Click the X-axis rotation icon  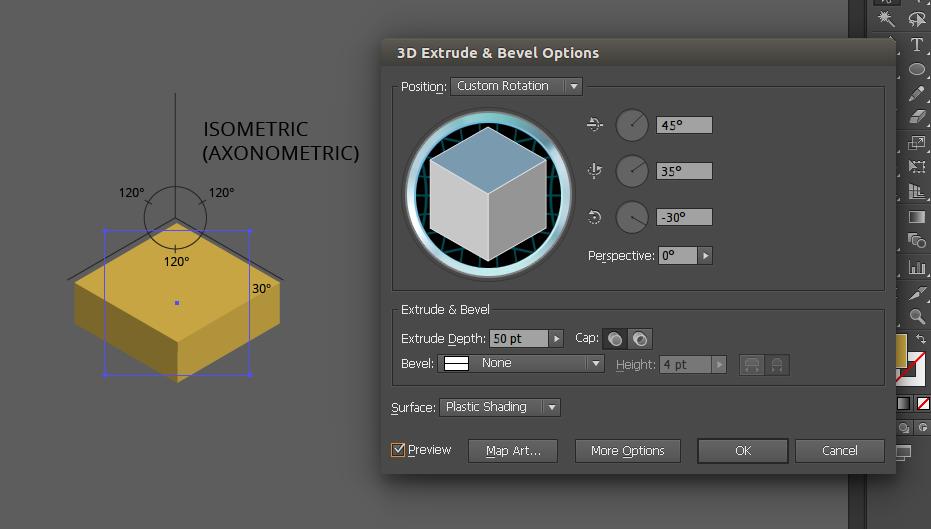point(594,125)
